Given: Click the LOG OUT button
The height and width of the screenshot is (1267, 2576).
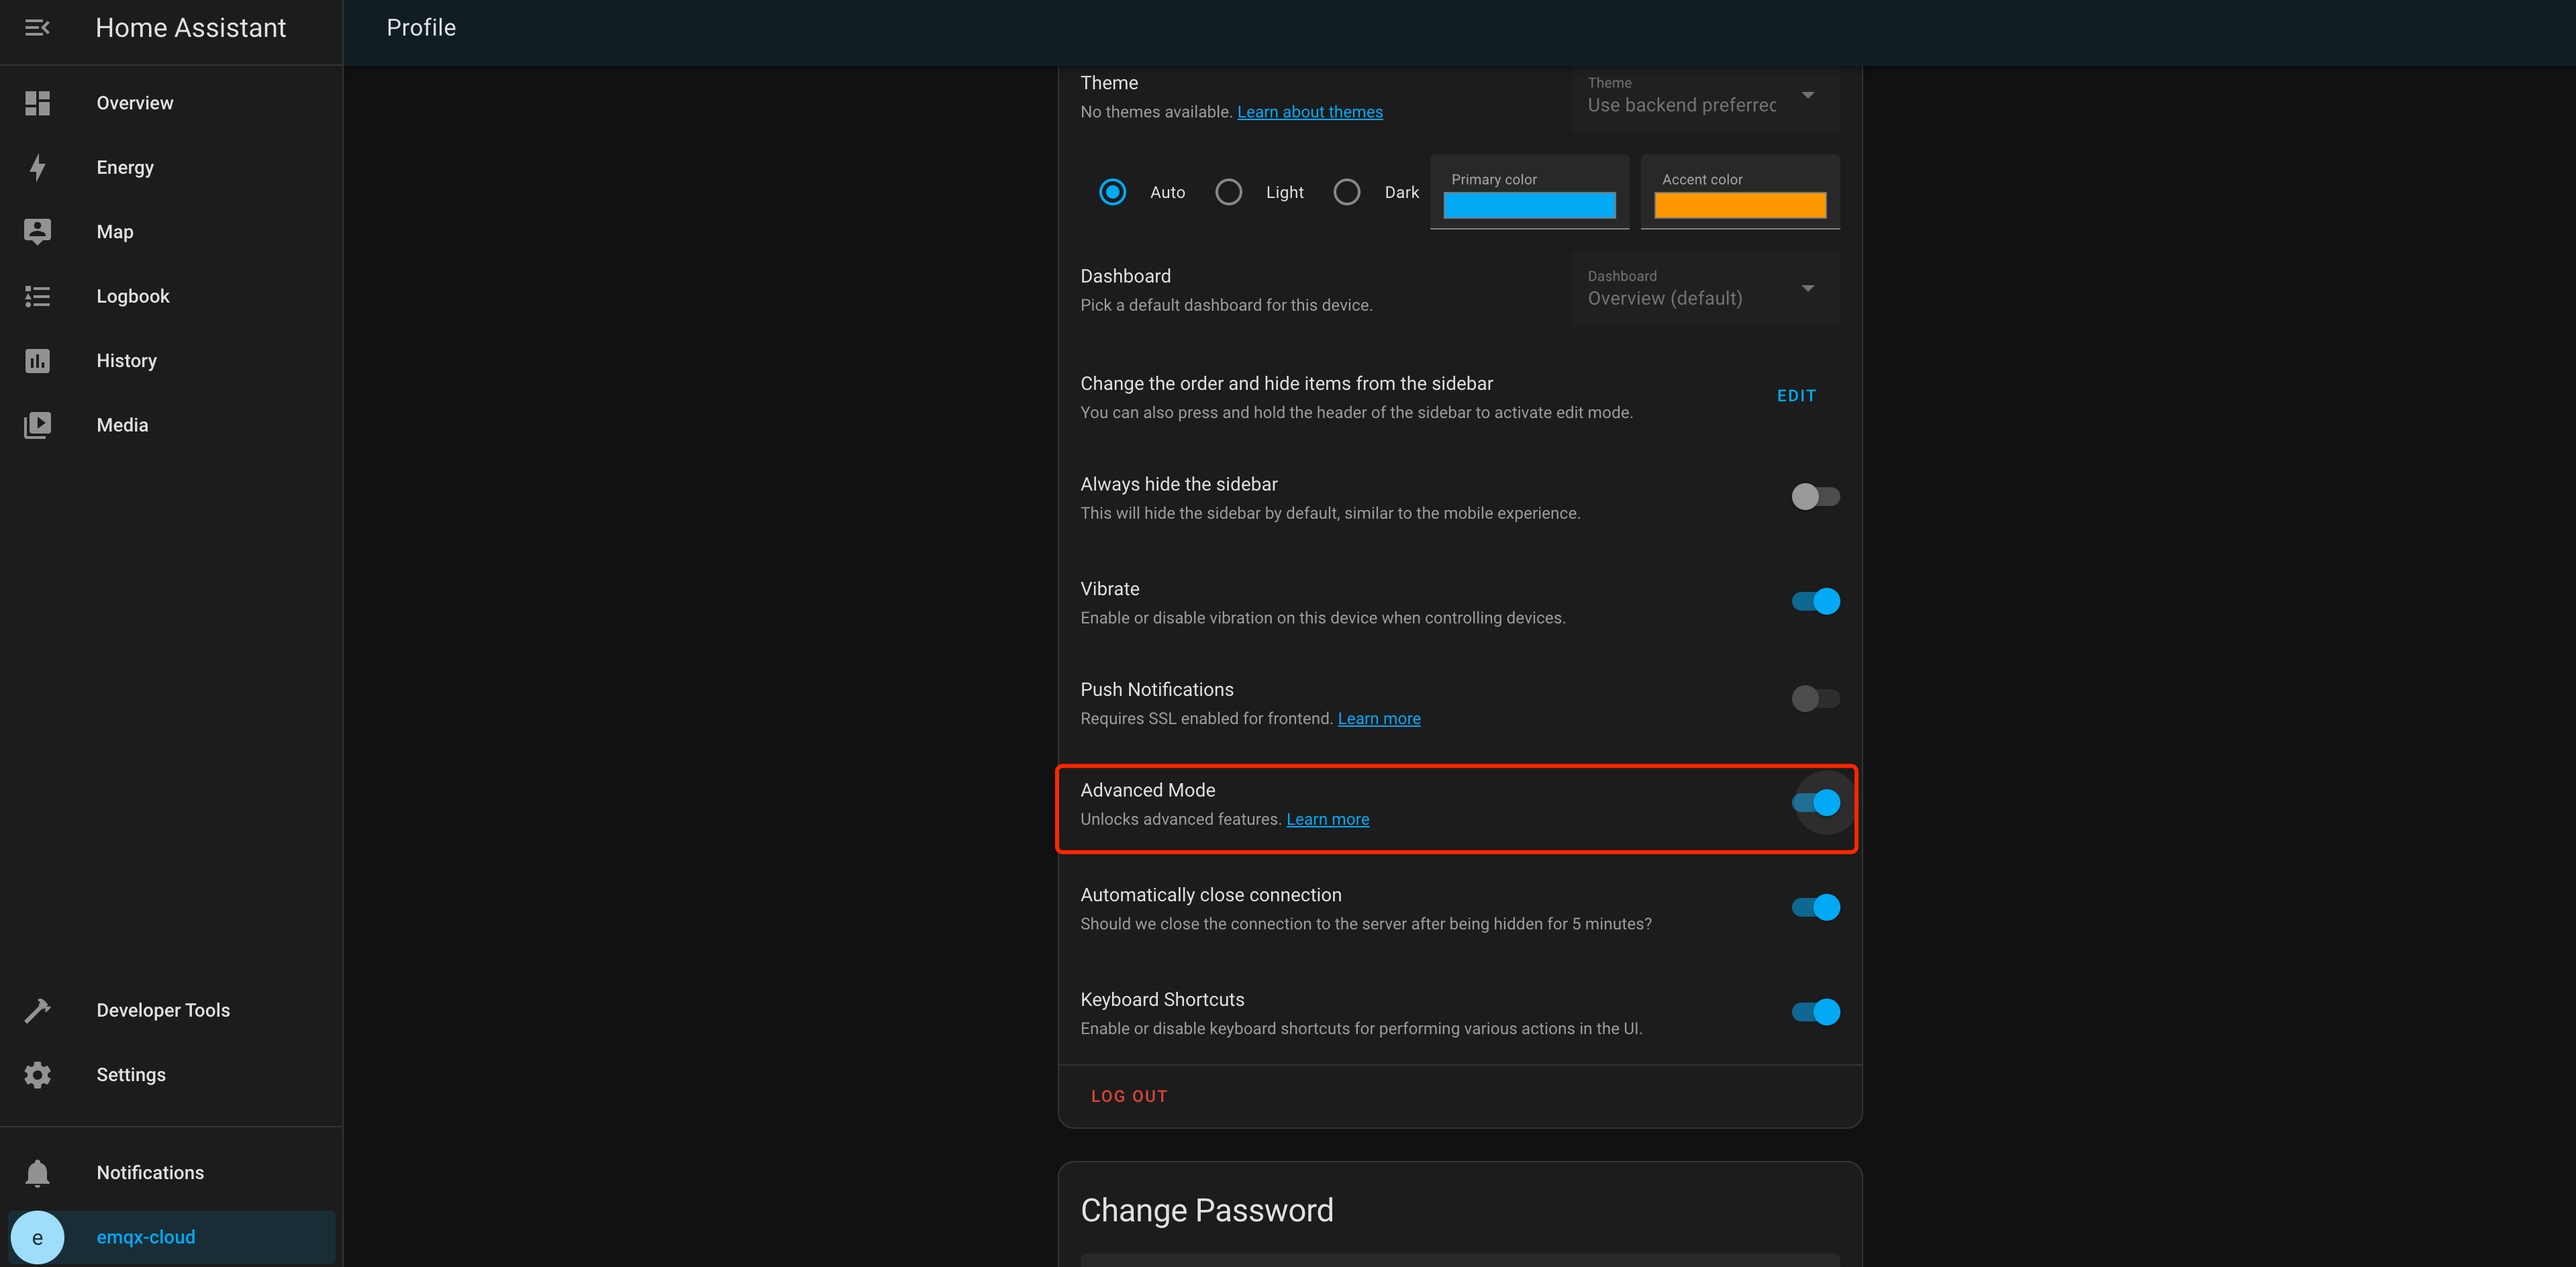Looking at the screenshot, I should [x=1129, y=1095].
